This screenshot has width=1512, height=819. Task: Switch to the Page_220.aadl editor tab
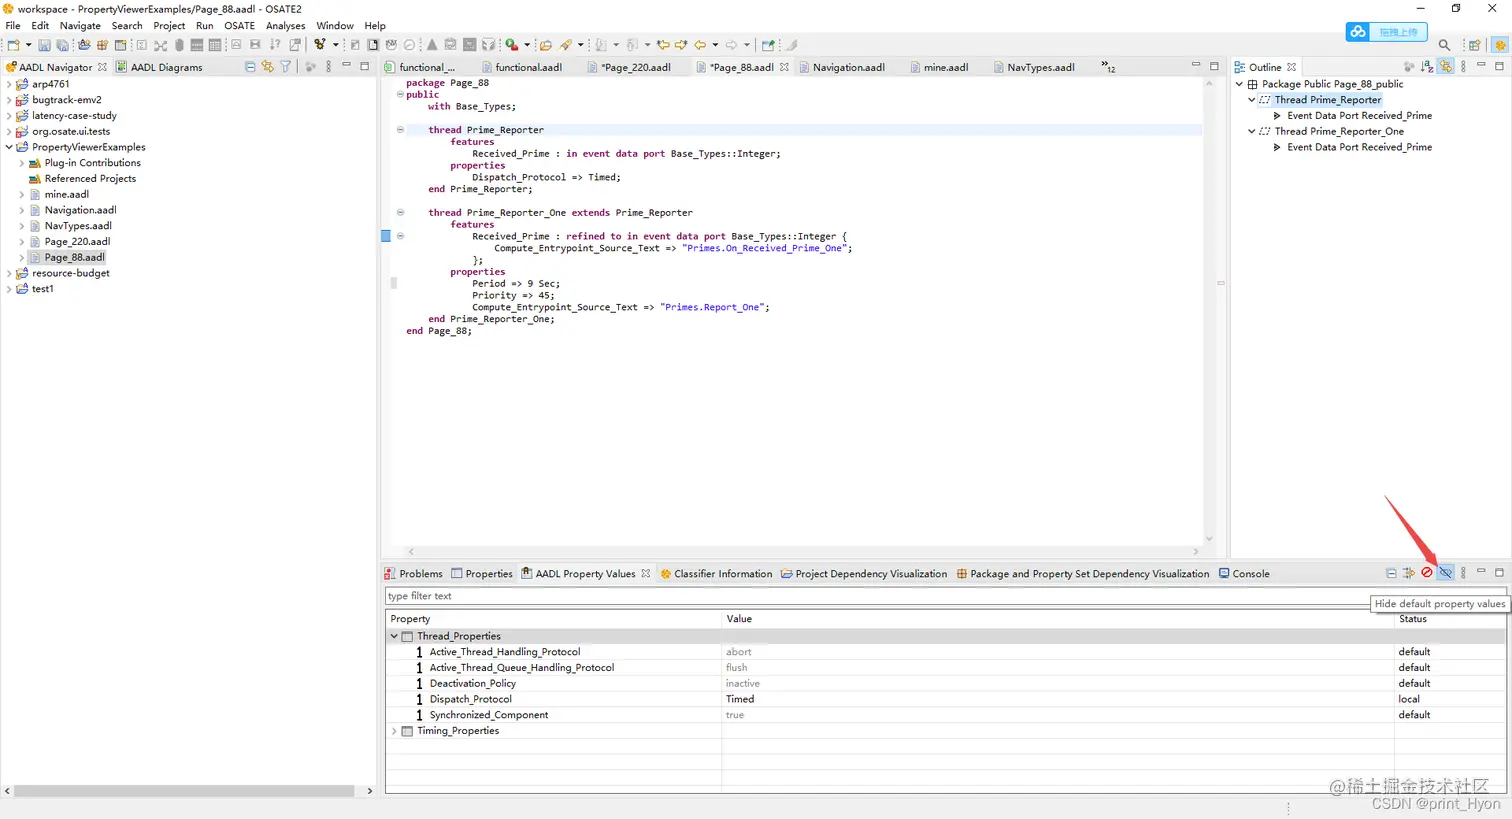tap(636, 67)
